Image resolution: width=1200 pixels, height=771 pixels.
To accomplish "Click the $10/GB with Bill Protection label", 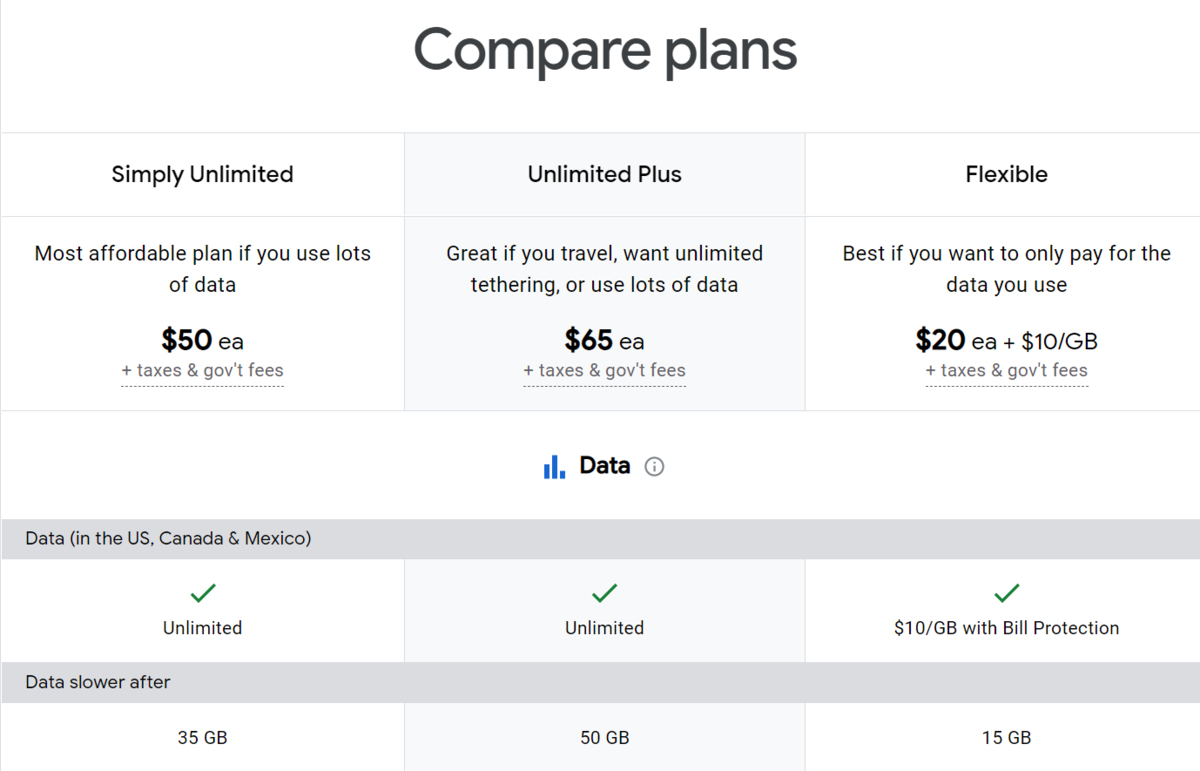I will [x=1006, y=628].
